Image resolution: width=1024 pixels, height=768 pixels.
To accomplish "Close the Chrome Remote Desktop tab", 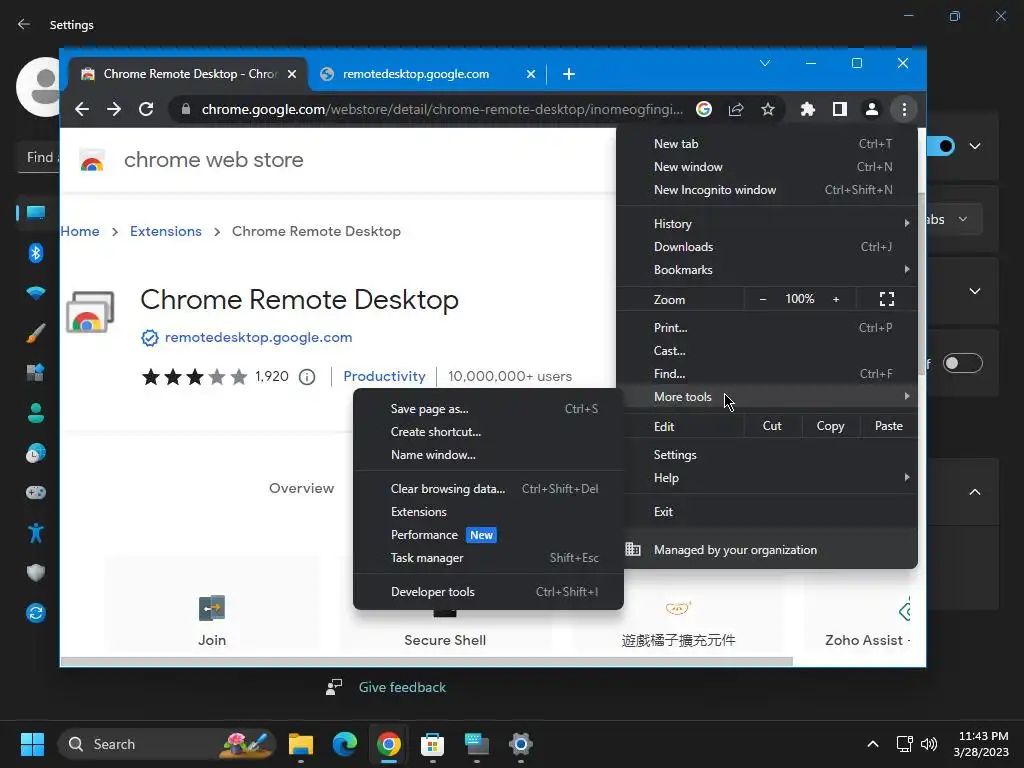I will coord(292,74).
